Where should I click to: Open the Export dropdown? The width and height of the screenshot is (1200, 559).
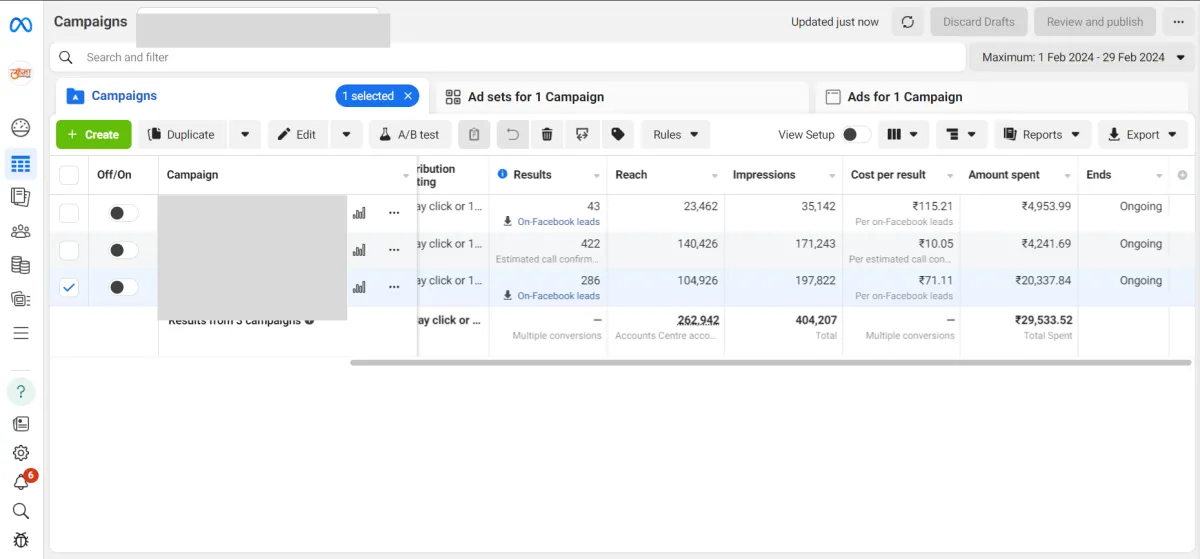pyautogui.click(x=1143, y=135)
